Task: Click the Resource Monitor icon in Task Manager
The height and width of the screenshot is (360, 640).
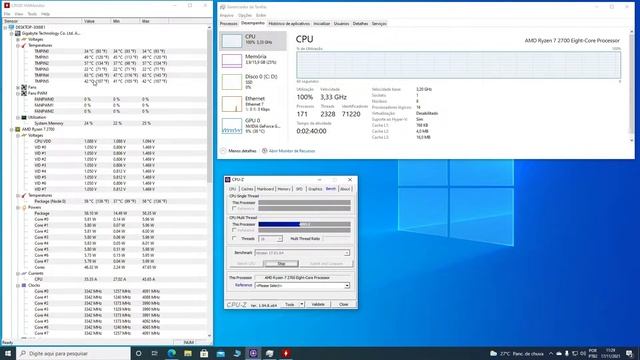Action: coord(264,151)
